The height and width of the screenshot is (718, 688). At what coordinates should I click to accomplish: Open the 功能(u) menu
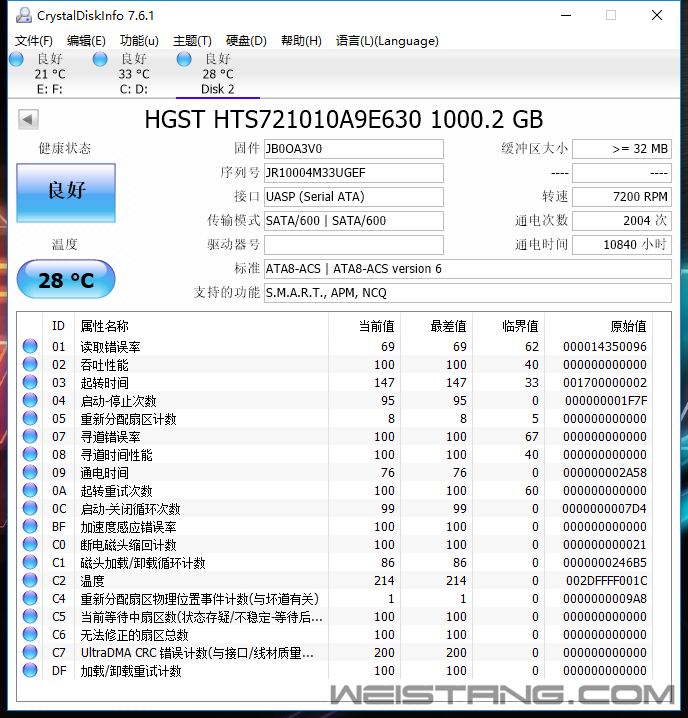[x=139, y=41]
